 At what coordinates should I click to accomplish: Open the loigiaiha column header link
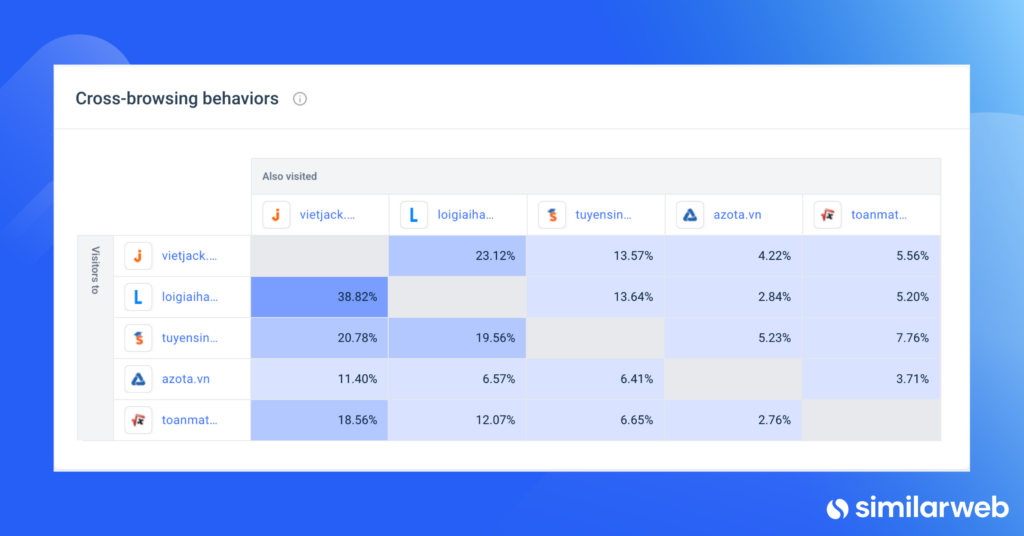click(465, 215)
